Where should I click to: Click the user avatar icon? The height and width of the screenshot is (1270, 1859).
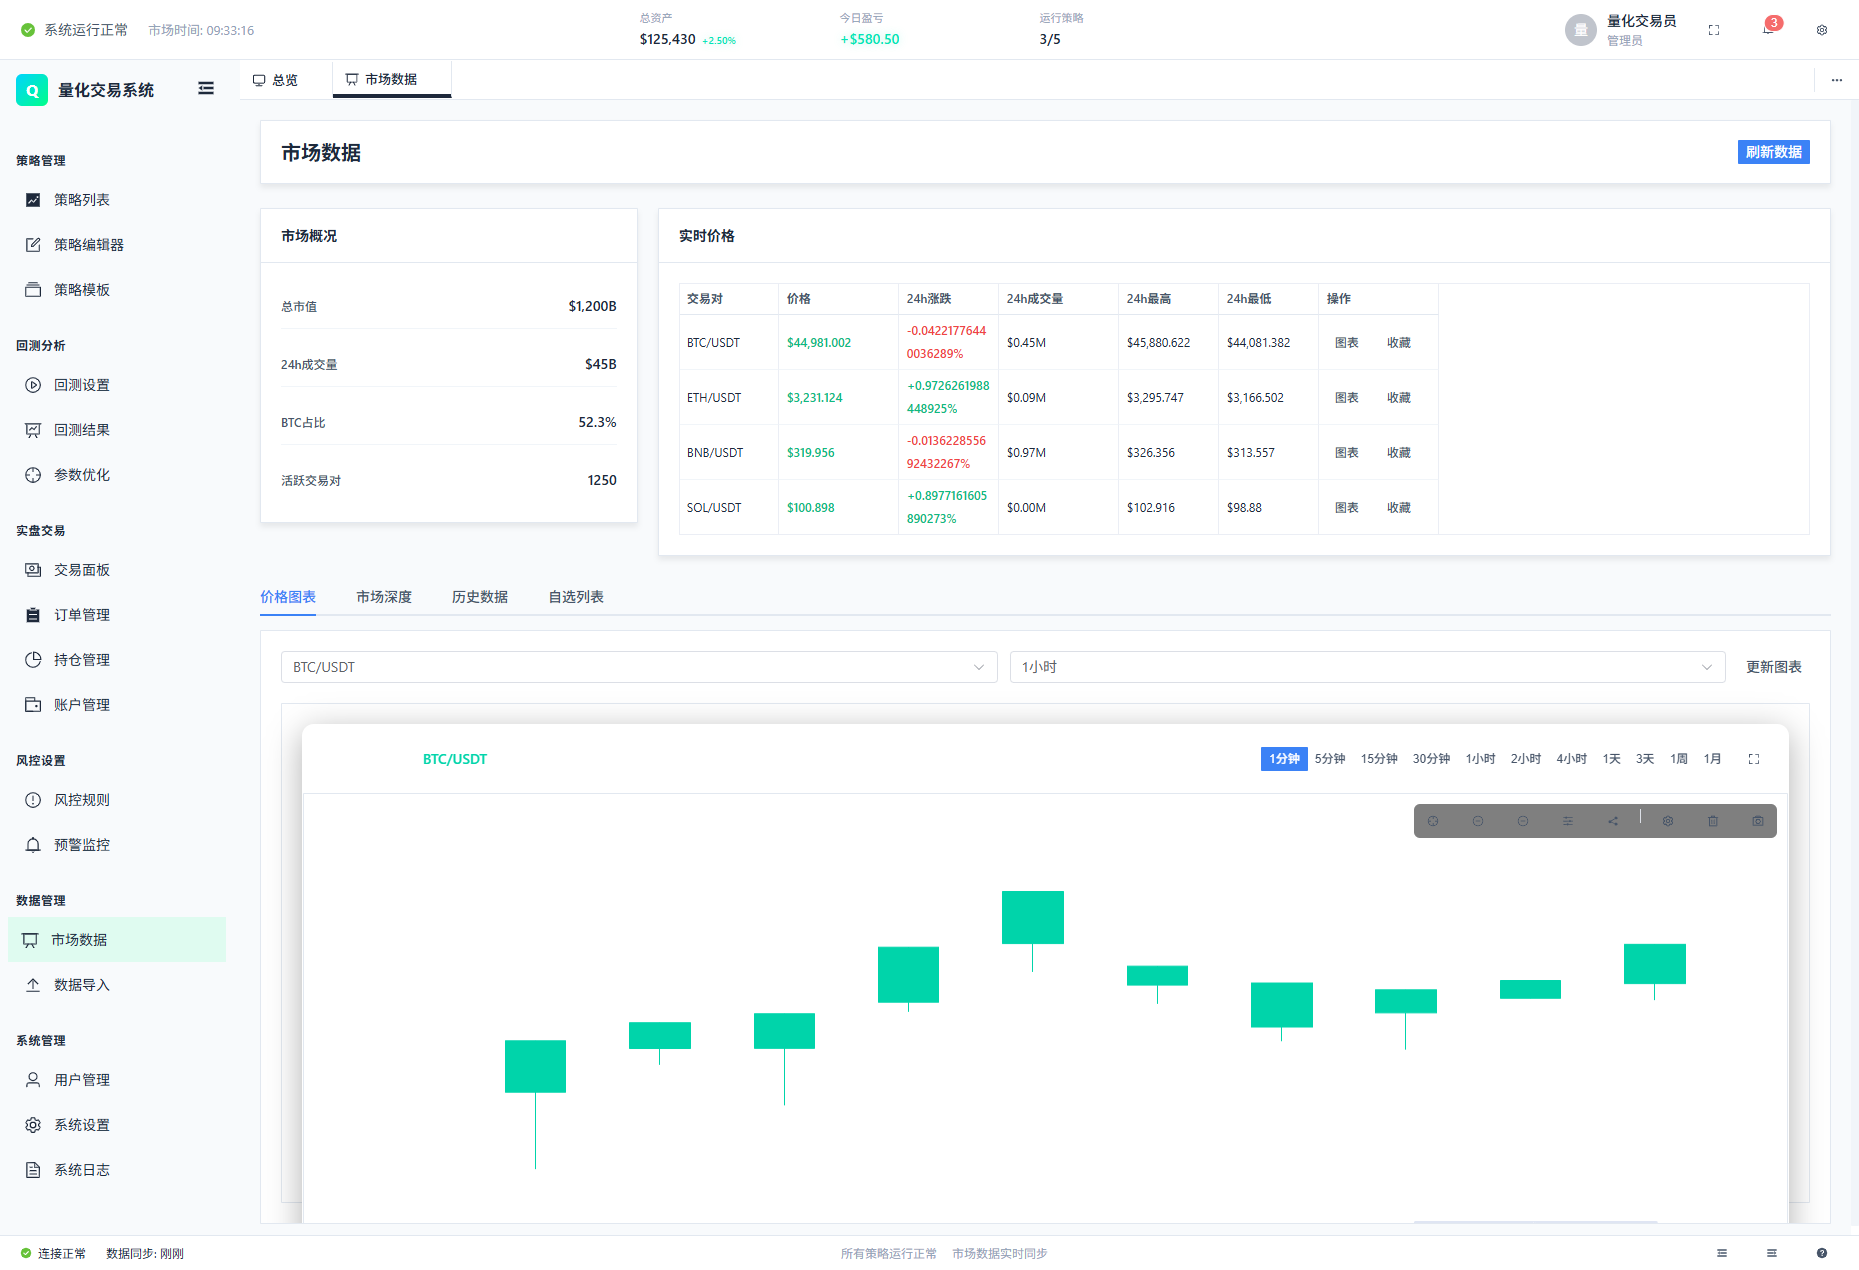point(1581,30)
